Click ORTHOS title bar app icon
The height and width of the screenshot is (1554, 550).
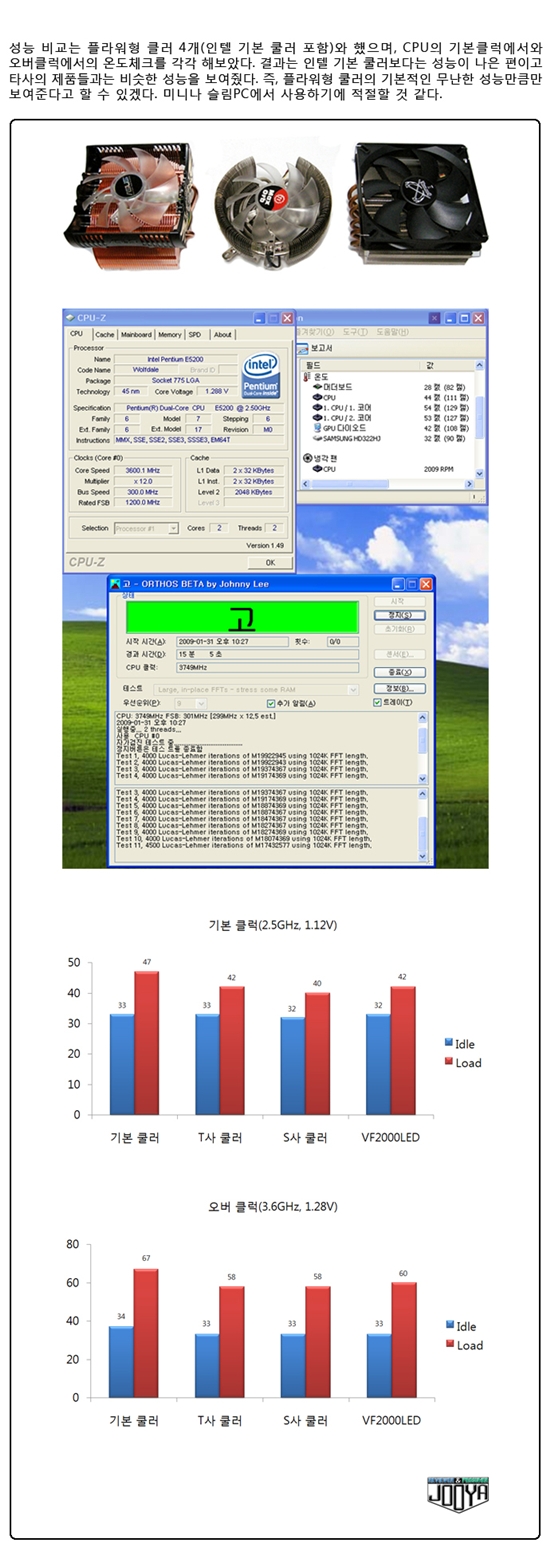(x=115, y=583)
